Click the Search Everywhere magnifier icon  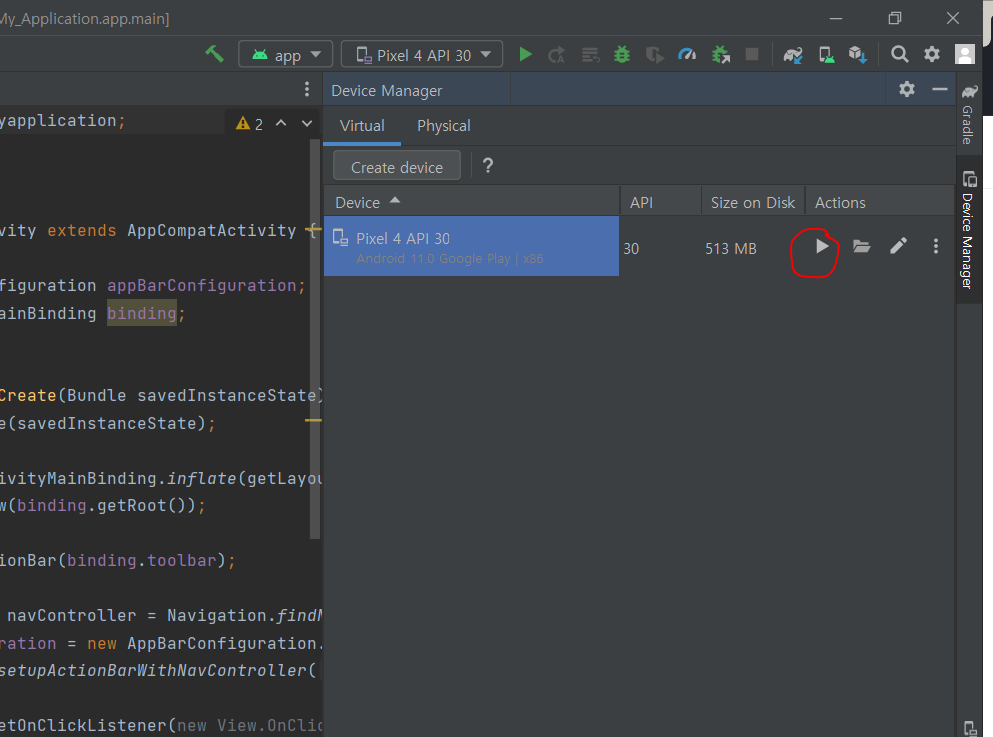pos(899,54)
